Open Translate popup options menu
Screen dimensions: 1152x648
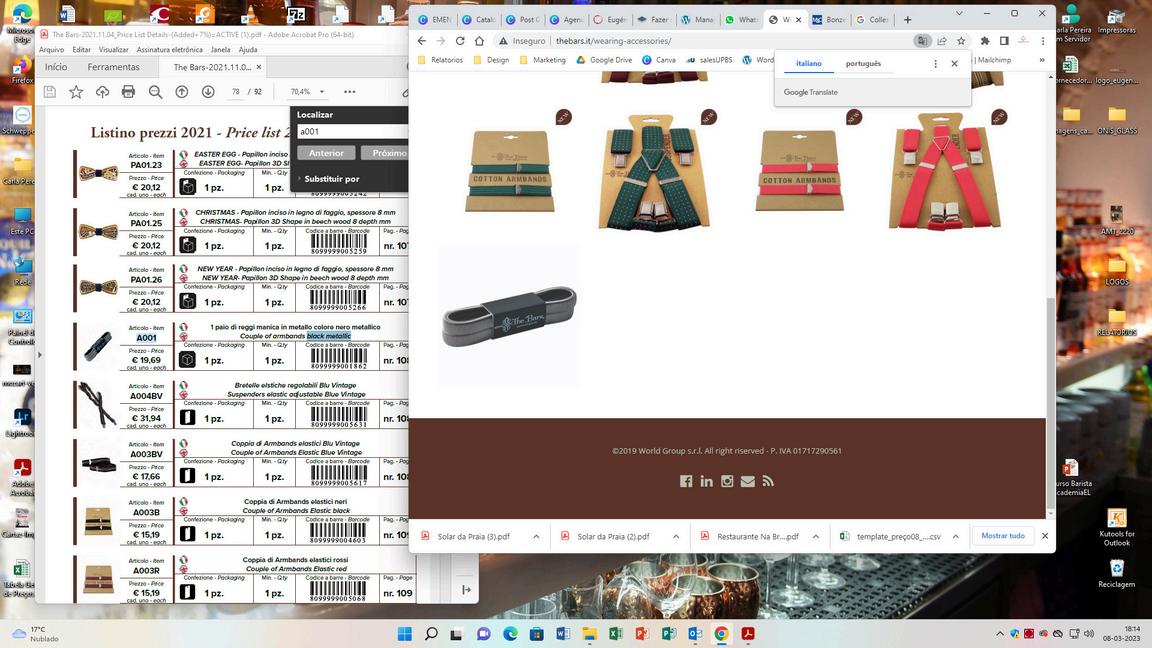click(x=935, y=64)
